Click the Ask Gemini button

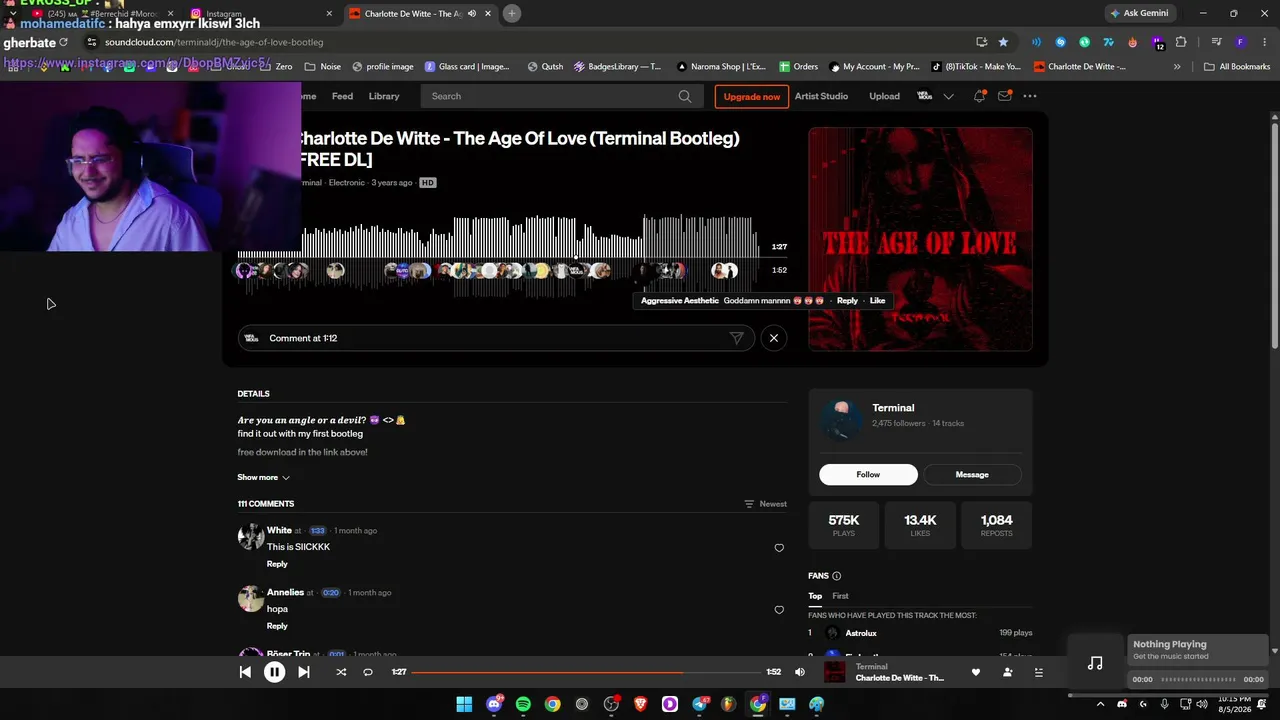[x=1139, y=13]
